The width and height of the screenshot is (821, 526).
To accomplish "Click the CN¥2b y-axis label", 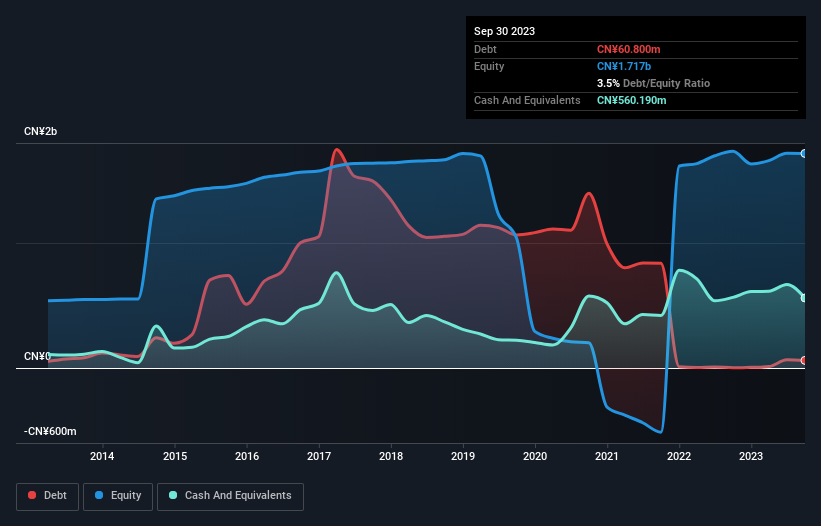I will click(x=40, y=131).
